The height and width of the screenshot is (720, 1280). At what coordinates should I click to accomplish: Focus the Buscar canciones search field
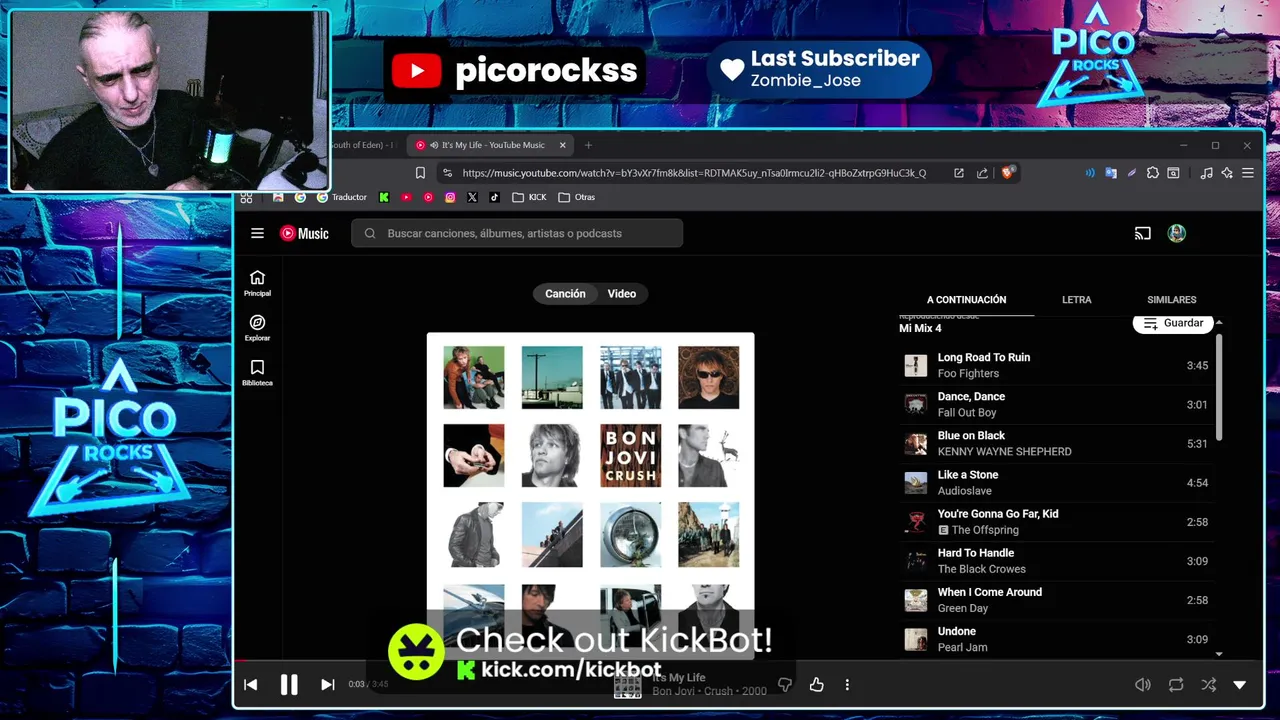[x=517, y=233]
